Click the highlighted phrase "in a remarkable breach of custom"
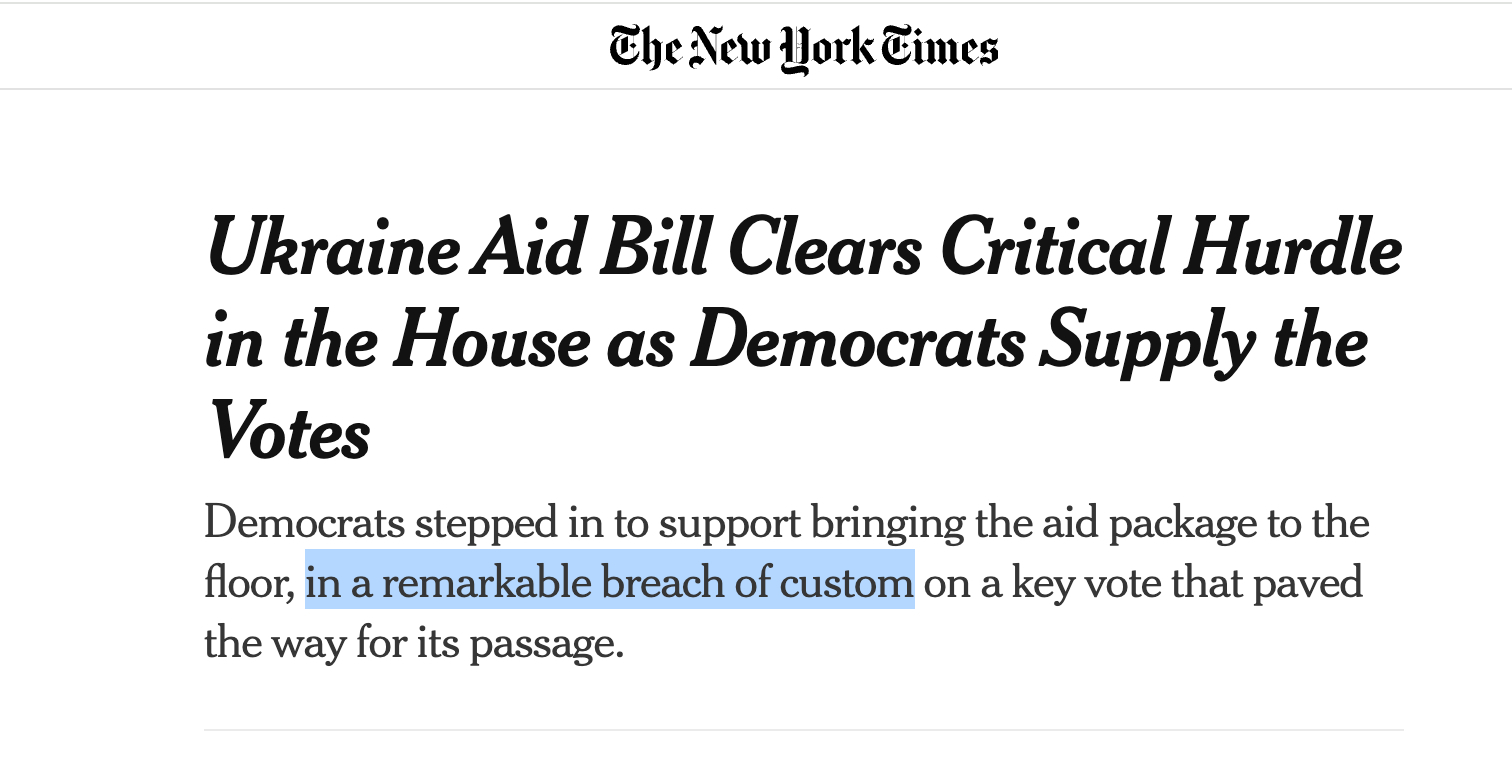This screenshot has height=770, width=1512. coord(610,581)
